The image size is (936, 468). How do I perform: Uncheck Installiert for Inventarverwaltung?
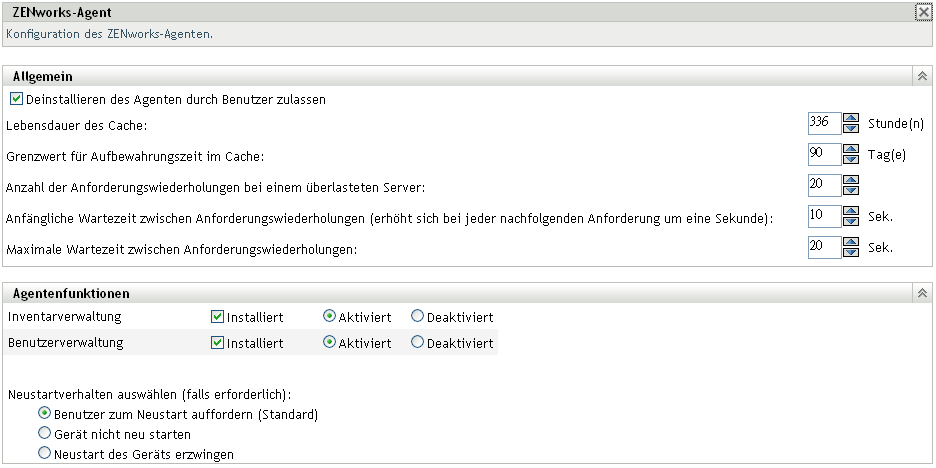pyautogui.click(x=217, y=317)
